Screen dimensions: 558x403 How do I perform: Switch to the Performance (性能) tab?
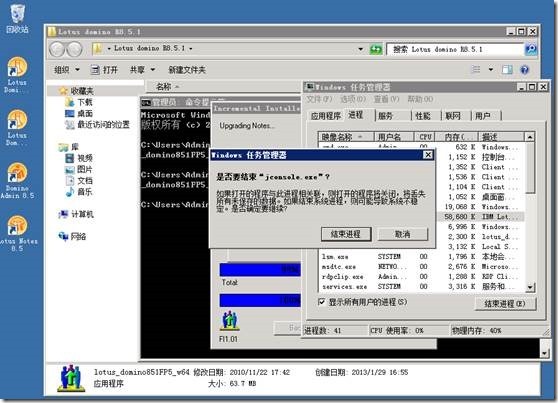(426, 116)
